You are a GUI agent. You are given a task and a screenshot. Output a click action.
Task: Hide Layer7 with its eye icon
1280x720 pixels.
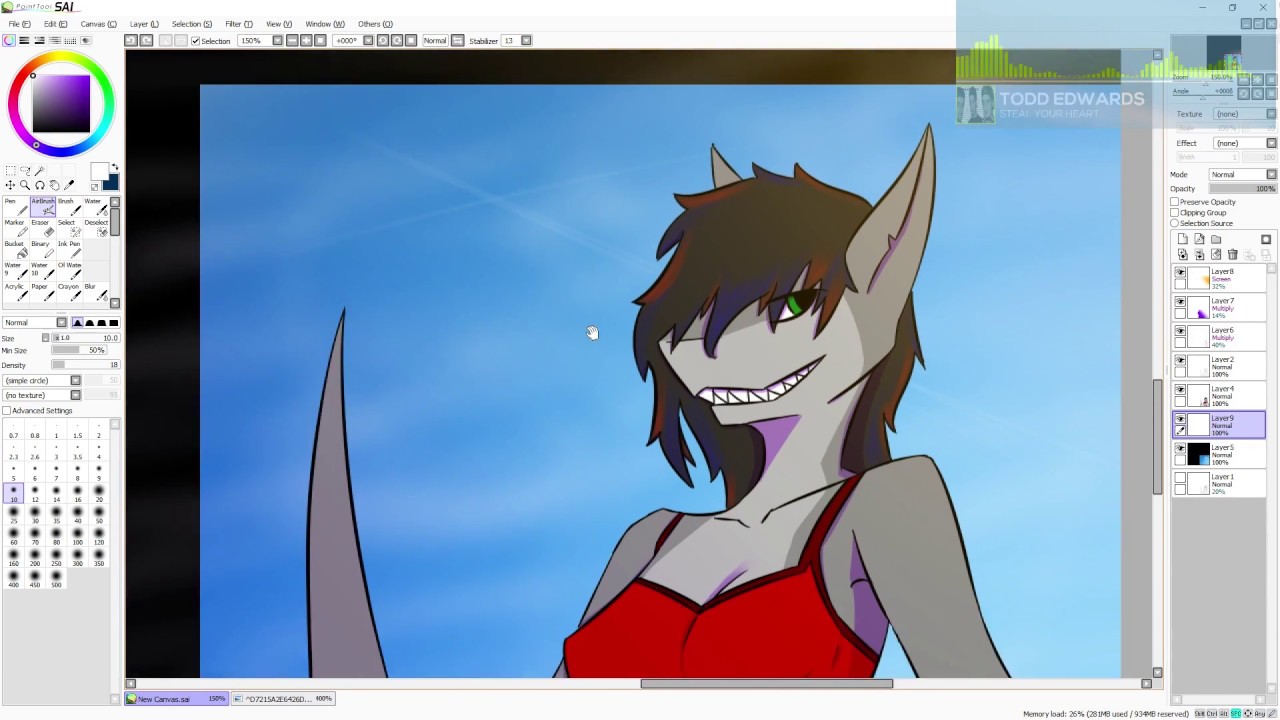(1180, 302)
